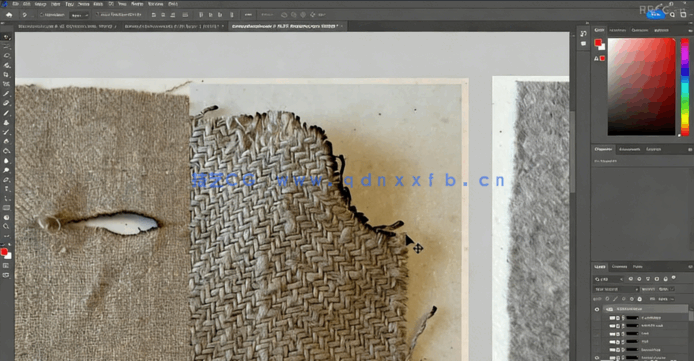Viewport: 694px width, 361px height.
Task: Switch to the Swatches panel tab
Action: (x=617, y=30)
